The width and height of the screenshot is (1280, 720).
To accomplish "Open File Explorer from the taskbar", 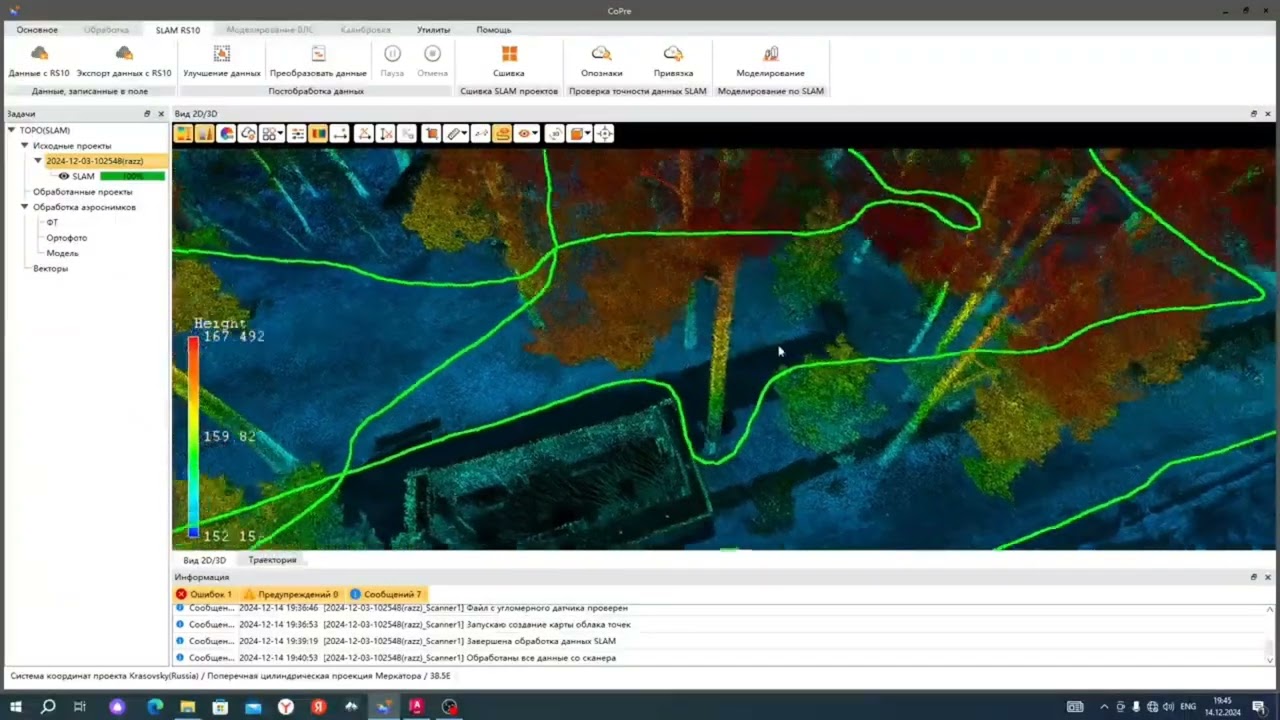I will tap(187, 707).
